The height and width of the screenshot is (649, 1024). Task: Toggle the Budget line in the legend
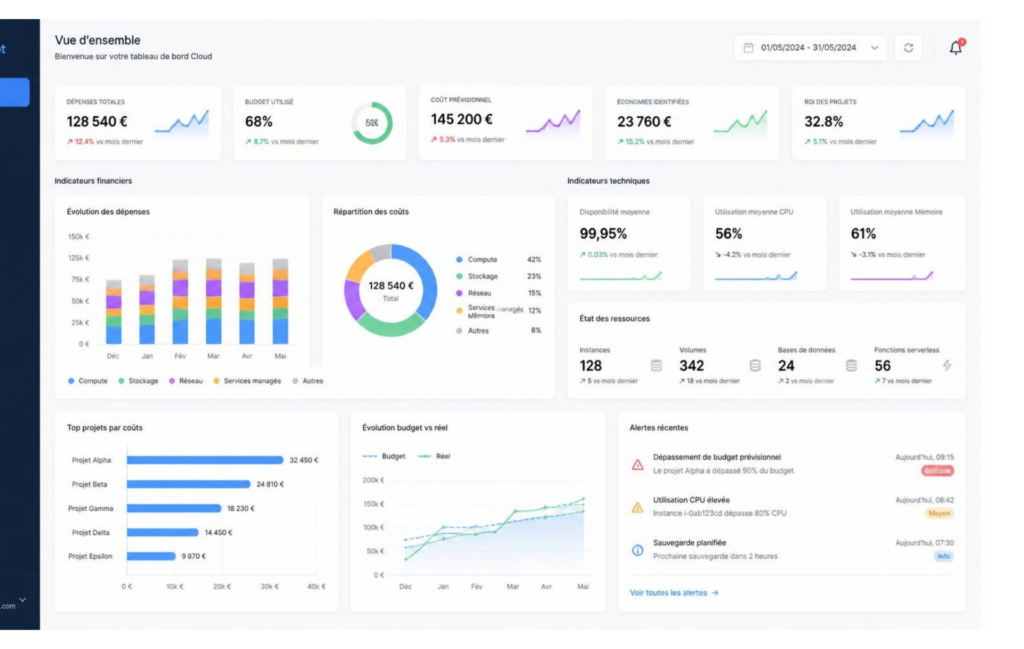(384, 456)
